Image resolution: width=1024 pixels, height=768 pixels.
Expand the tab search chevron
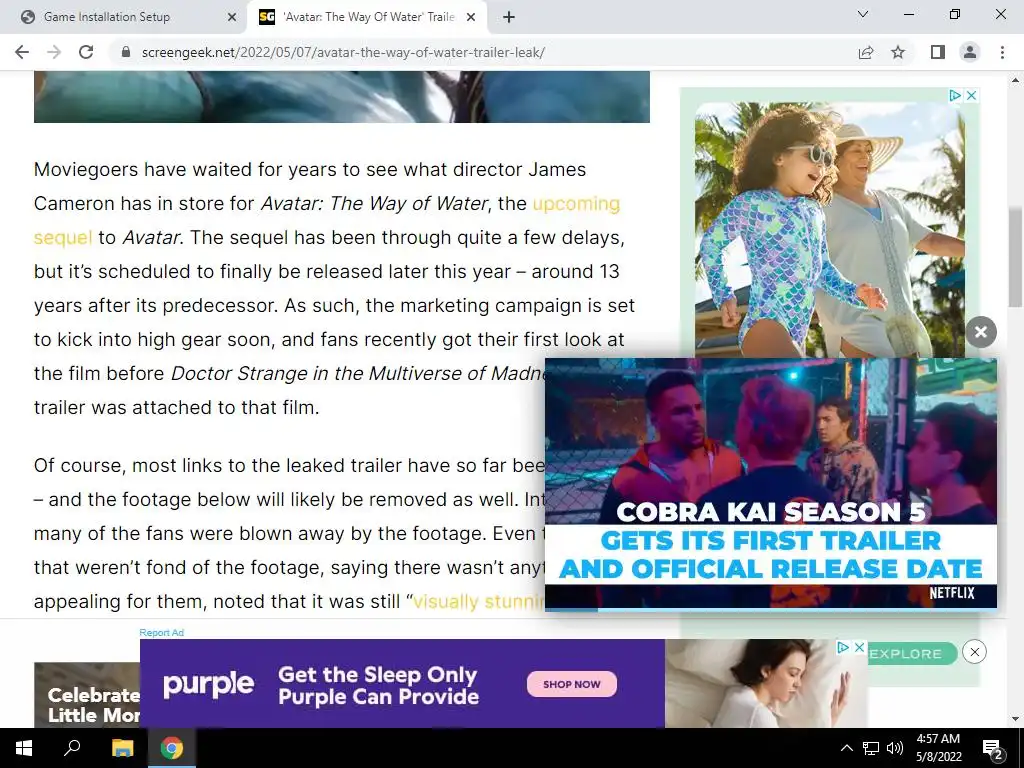click(863, 14)
